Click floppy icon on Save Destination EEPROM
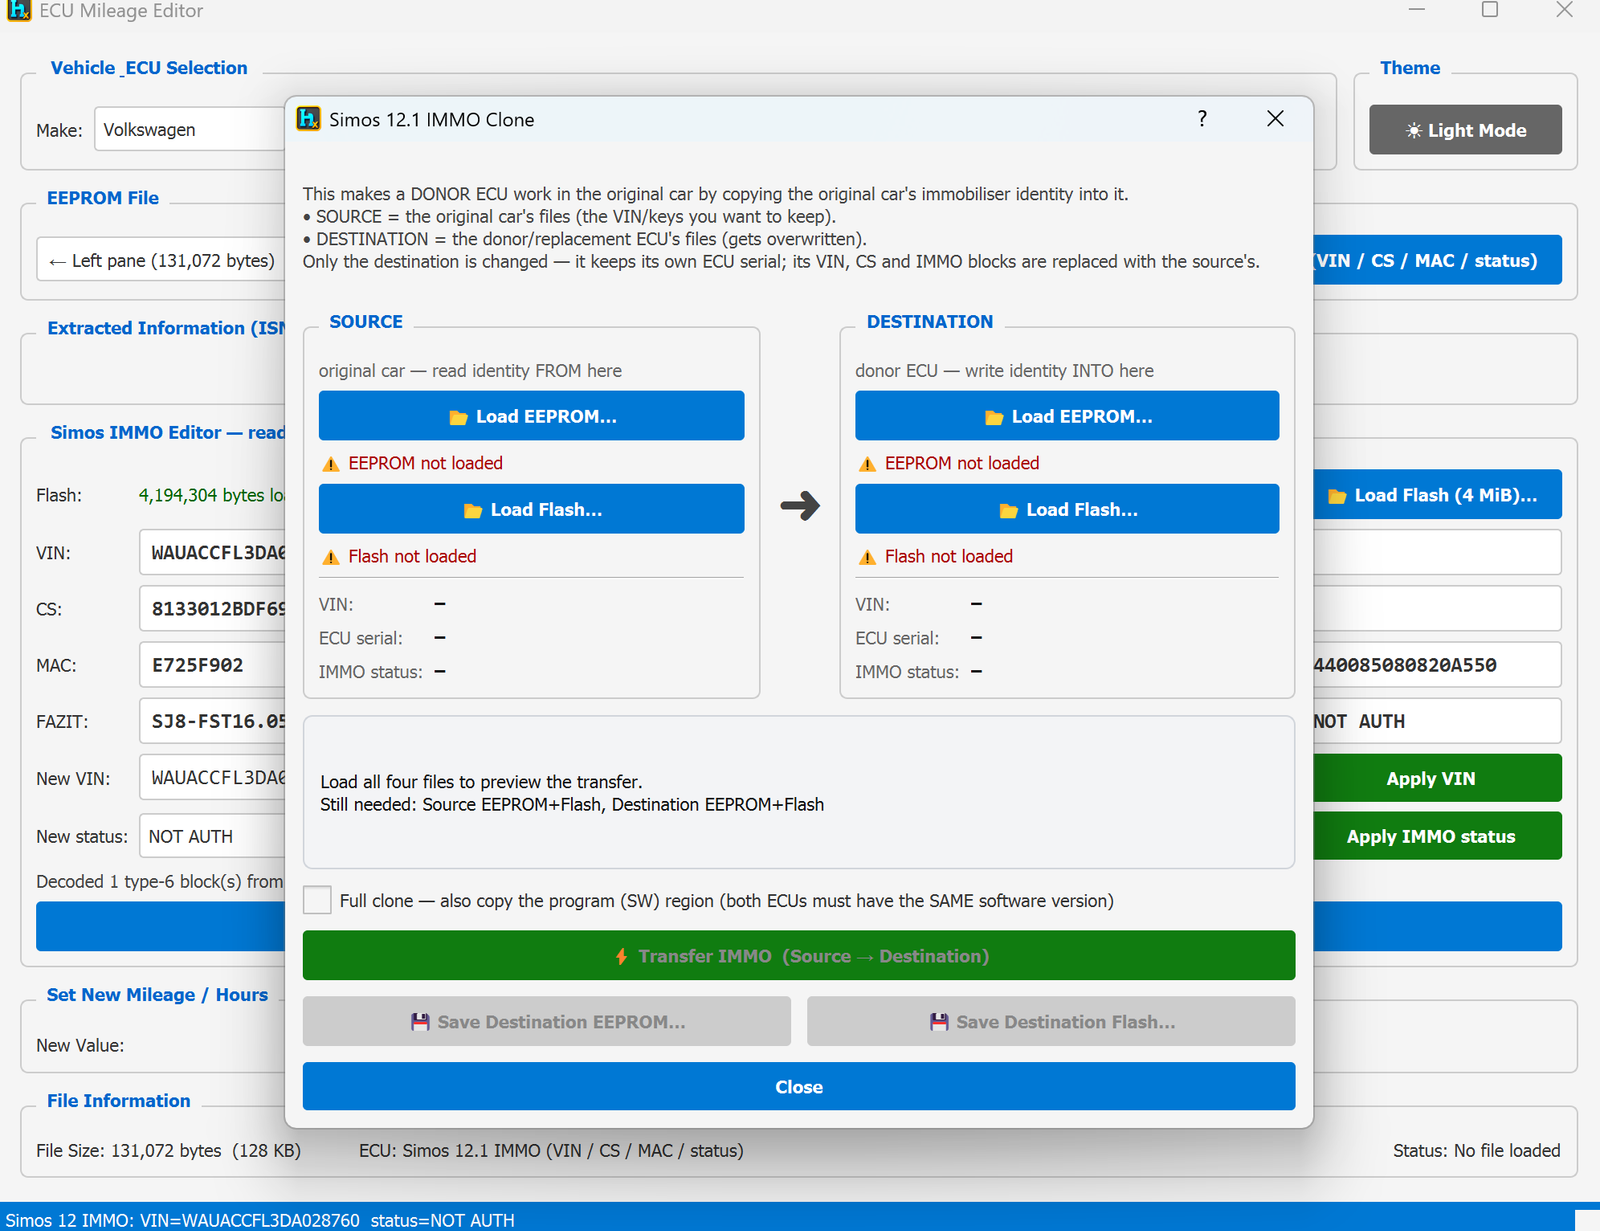The width and height of the screenshot is (1600, 1231). pyautogui.click(x=420, y=1022)
